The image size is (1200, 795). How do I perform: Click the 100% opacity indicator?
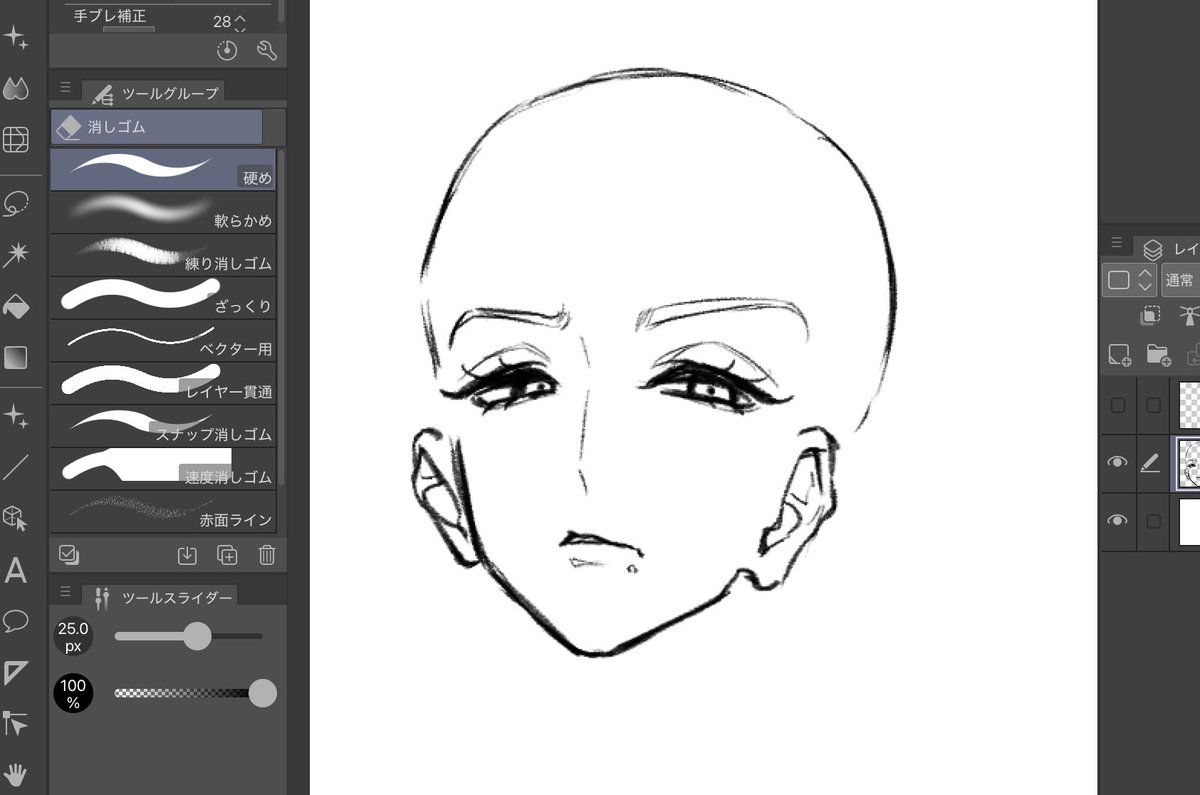(73, 694)
